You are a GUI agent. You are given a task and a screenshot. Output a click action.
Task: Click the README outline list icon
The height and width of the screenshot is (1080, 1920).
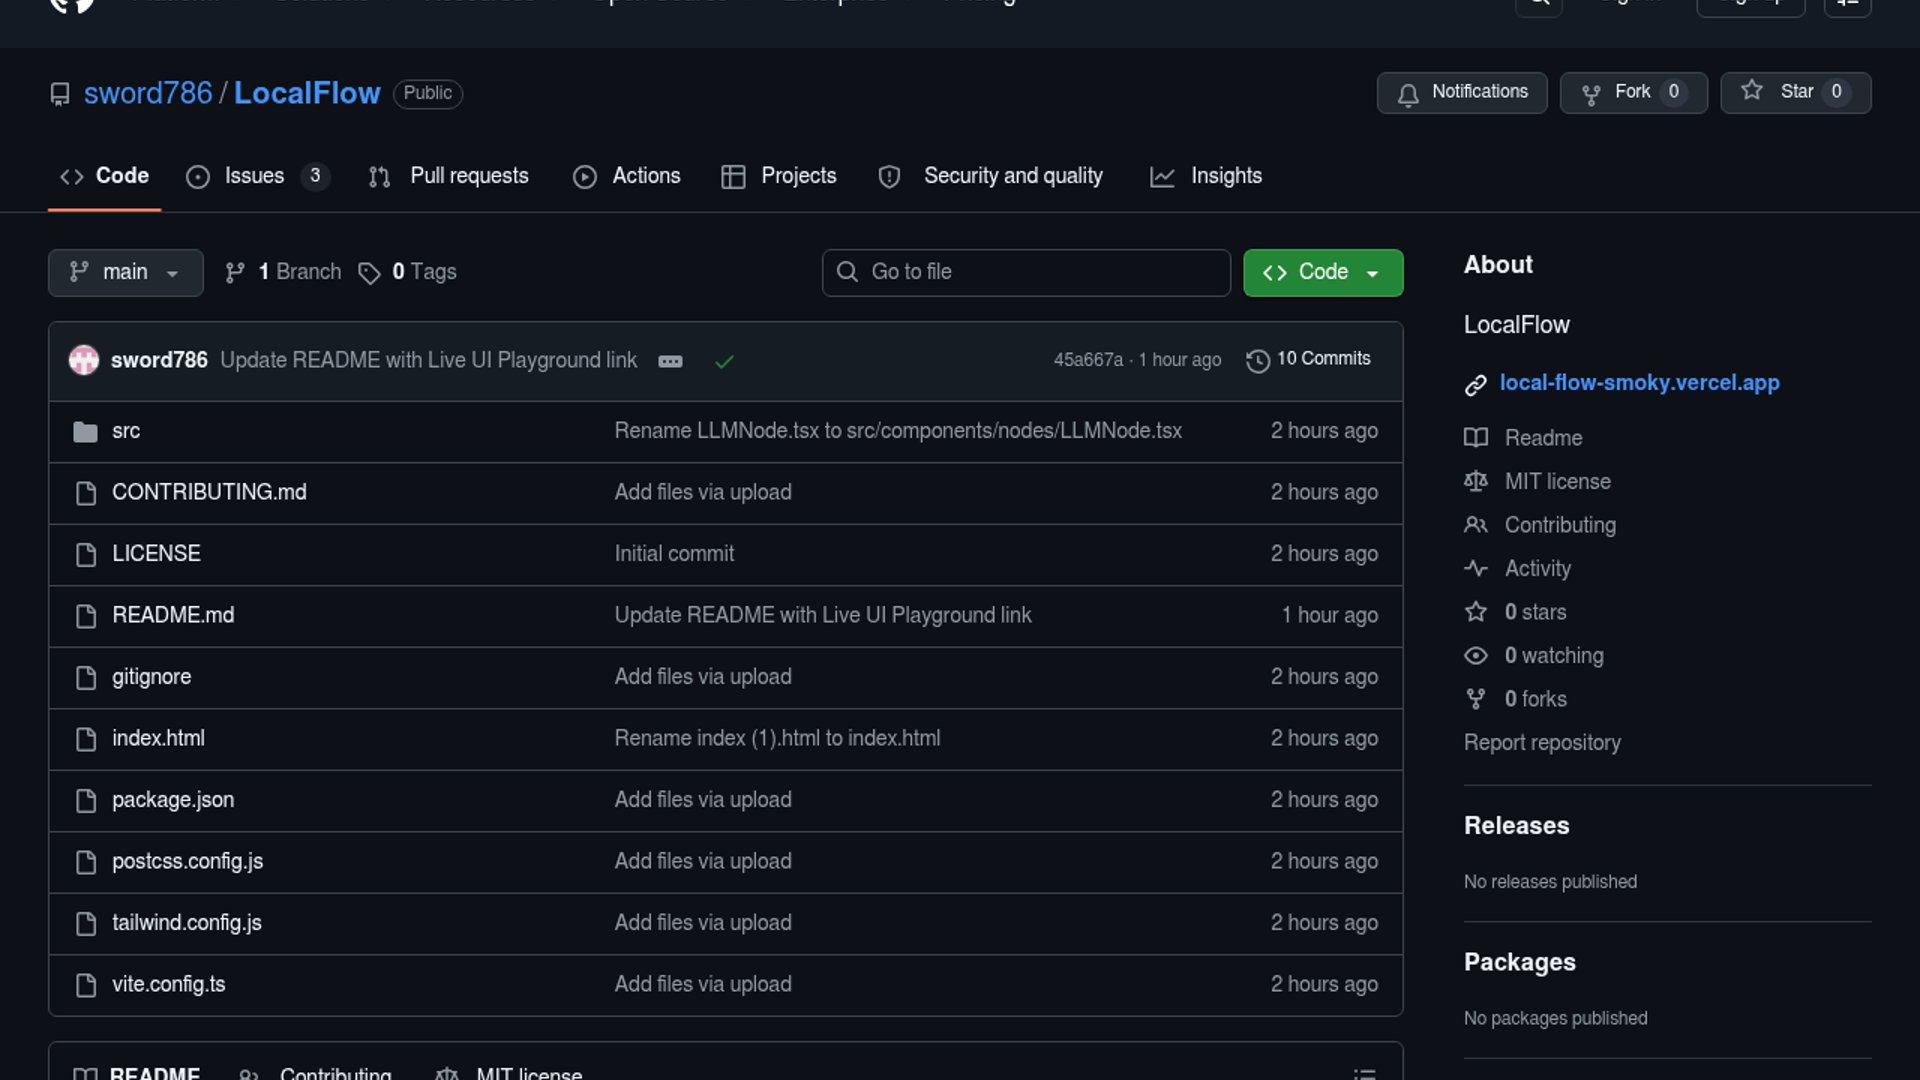click(x=1364, y=1073)
